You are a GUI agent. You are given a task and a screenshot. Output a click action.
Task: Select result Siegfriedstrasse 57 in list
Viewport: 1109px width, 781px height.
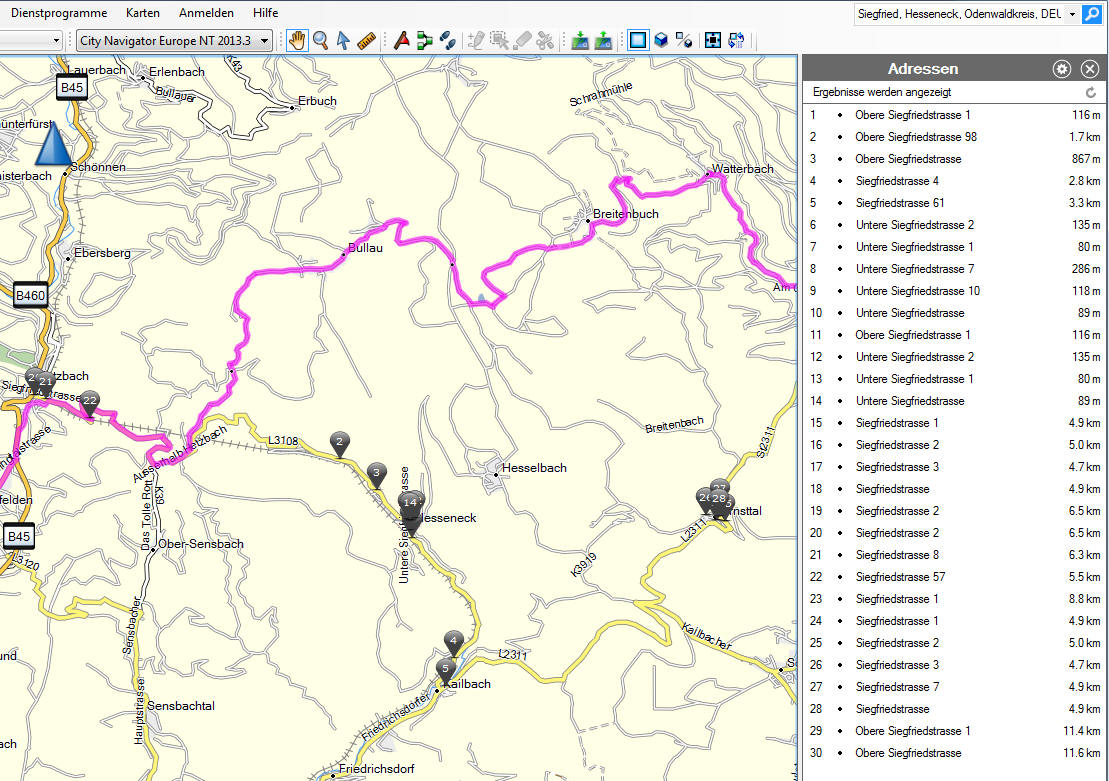900,577
